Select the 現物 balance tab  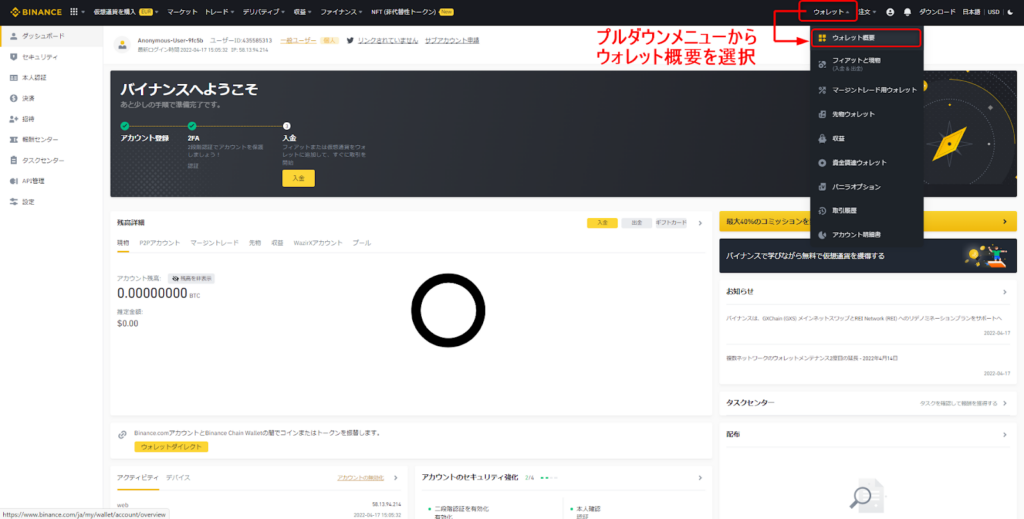pos(123,243)
